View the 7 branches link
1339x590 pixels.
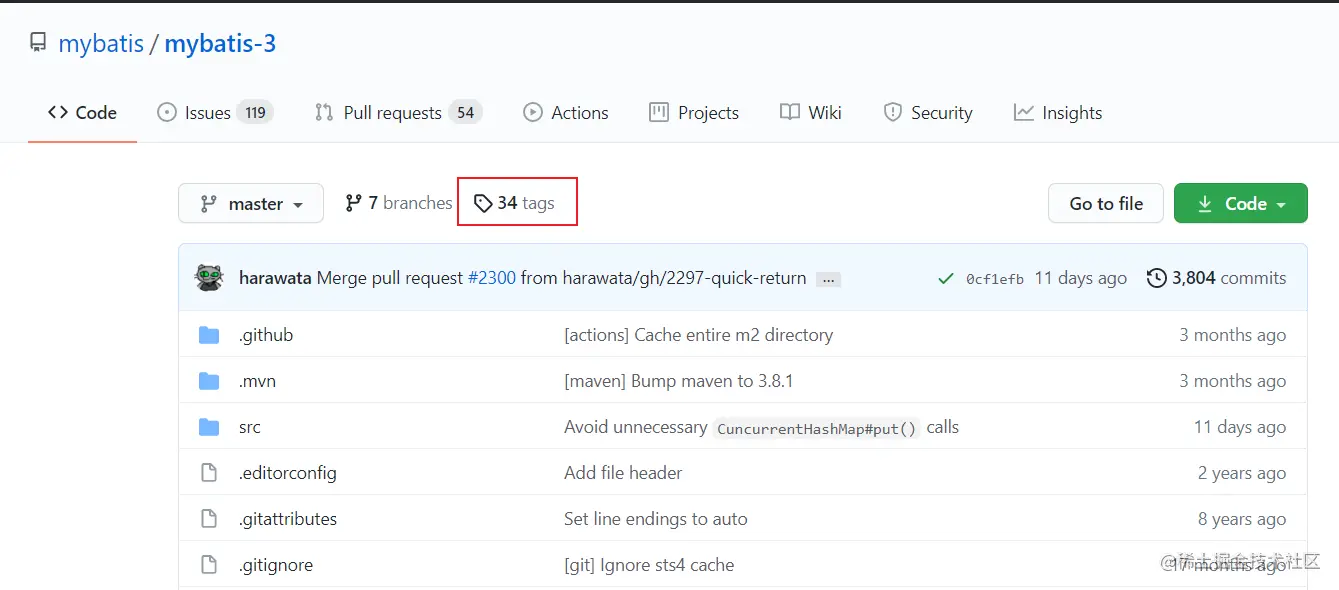[399, 203]
